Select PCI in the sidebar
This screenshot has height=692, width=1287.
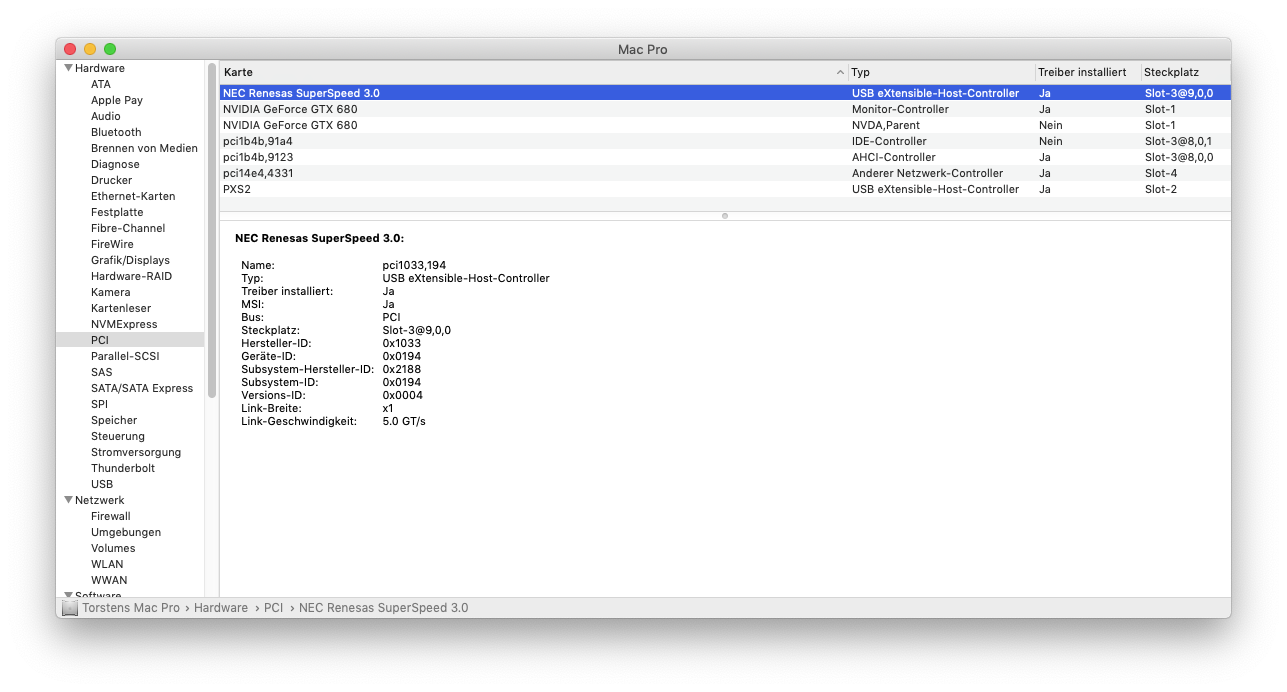130,340
